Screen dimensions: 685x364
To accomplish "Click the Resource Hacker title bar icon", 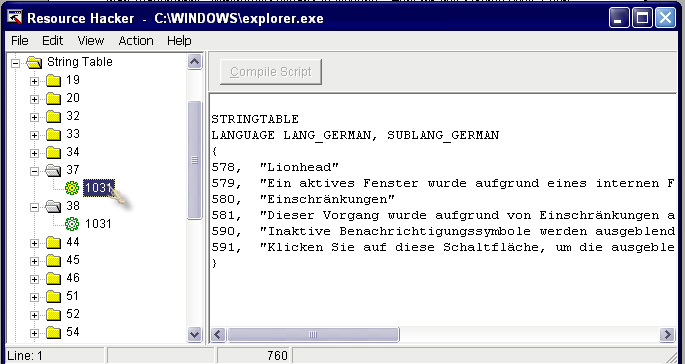I will tap(14, 17).
